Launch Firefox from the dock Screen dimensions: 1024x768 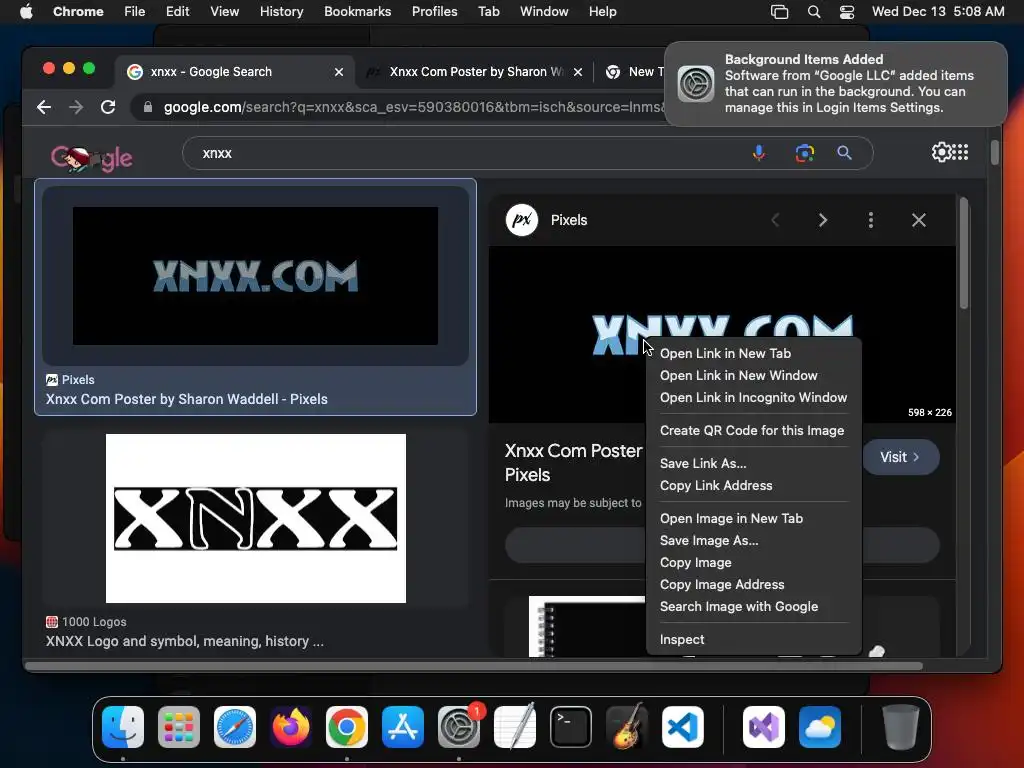tap(291, 727)
